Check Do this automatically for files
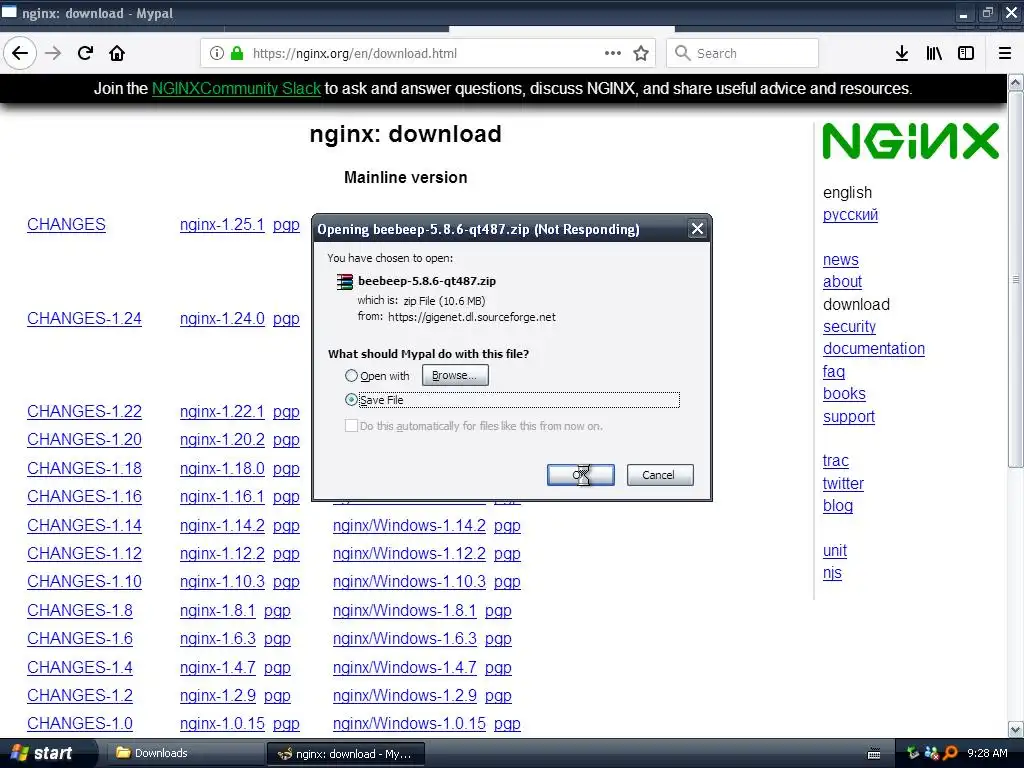The width and height of the screenshot is (1024, 768). click(351, 426)
